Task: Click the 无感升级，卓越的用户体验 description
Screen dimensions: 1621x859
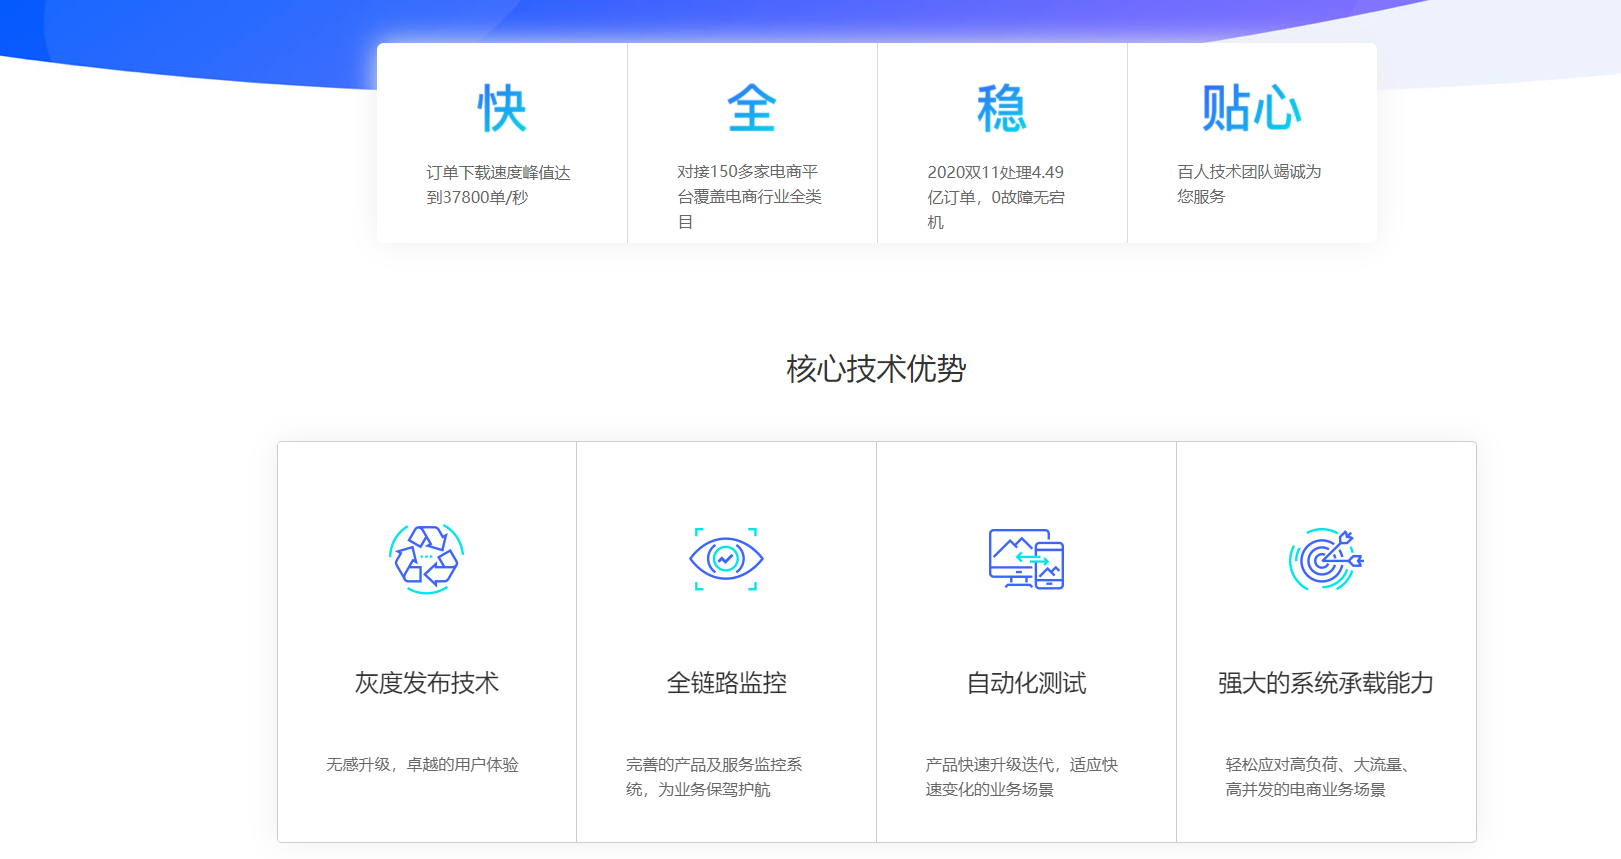Action: pyautogui.click(x=422, y=765)
